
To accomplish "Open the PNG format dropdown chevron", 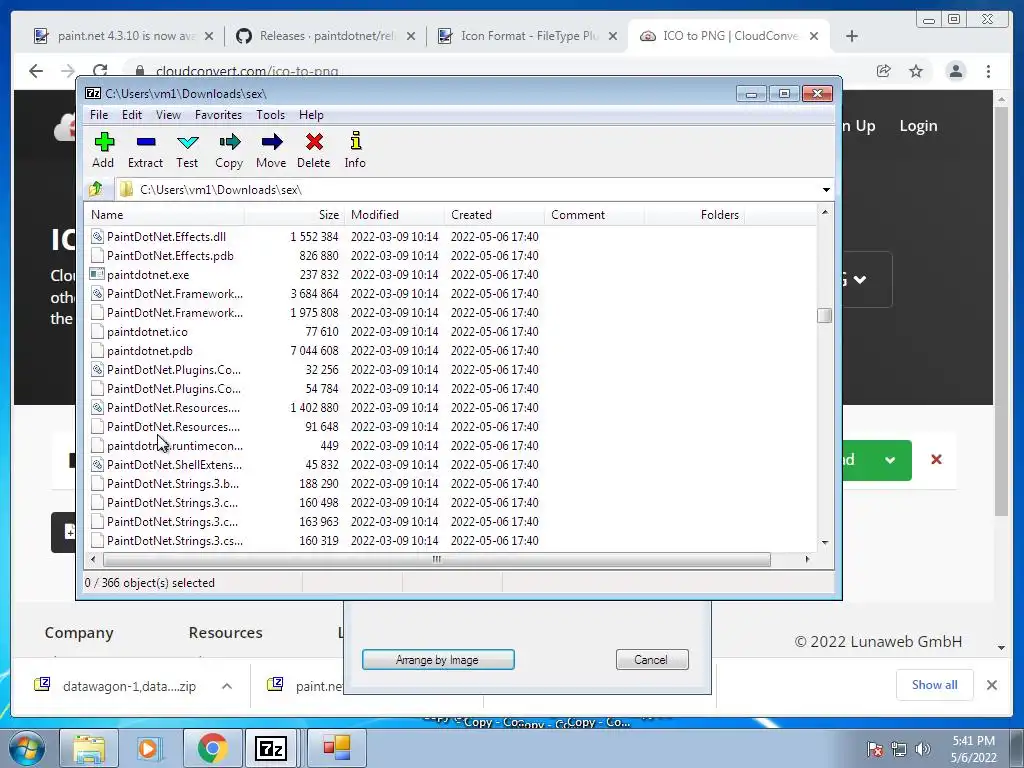I will (860, 280).
